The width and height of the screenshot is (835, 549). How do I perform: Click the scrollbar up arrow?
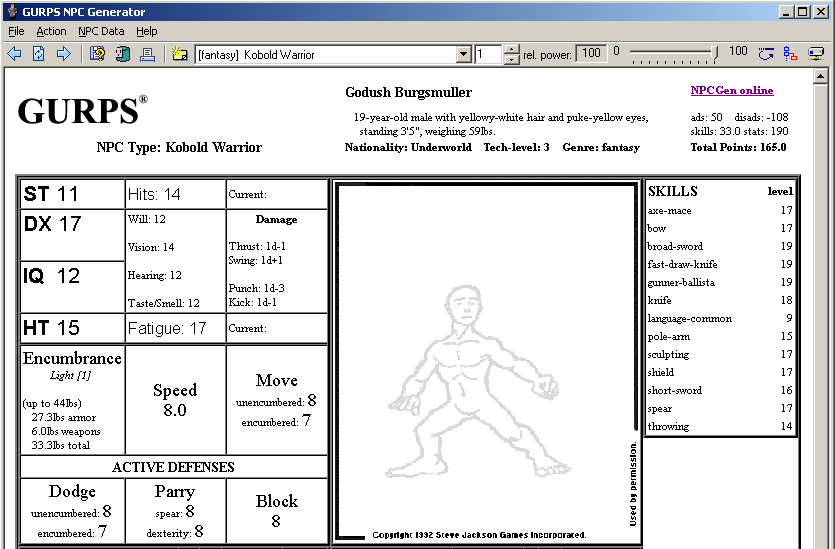[x=820, y=77]
